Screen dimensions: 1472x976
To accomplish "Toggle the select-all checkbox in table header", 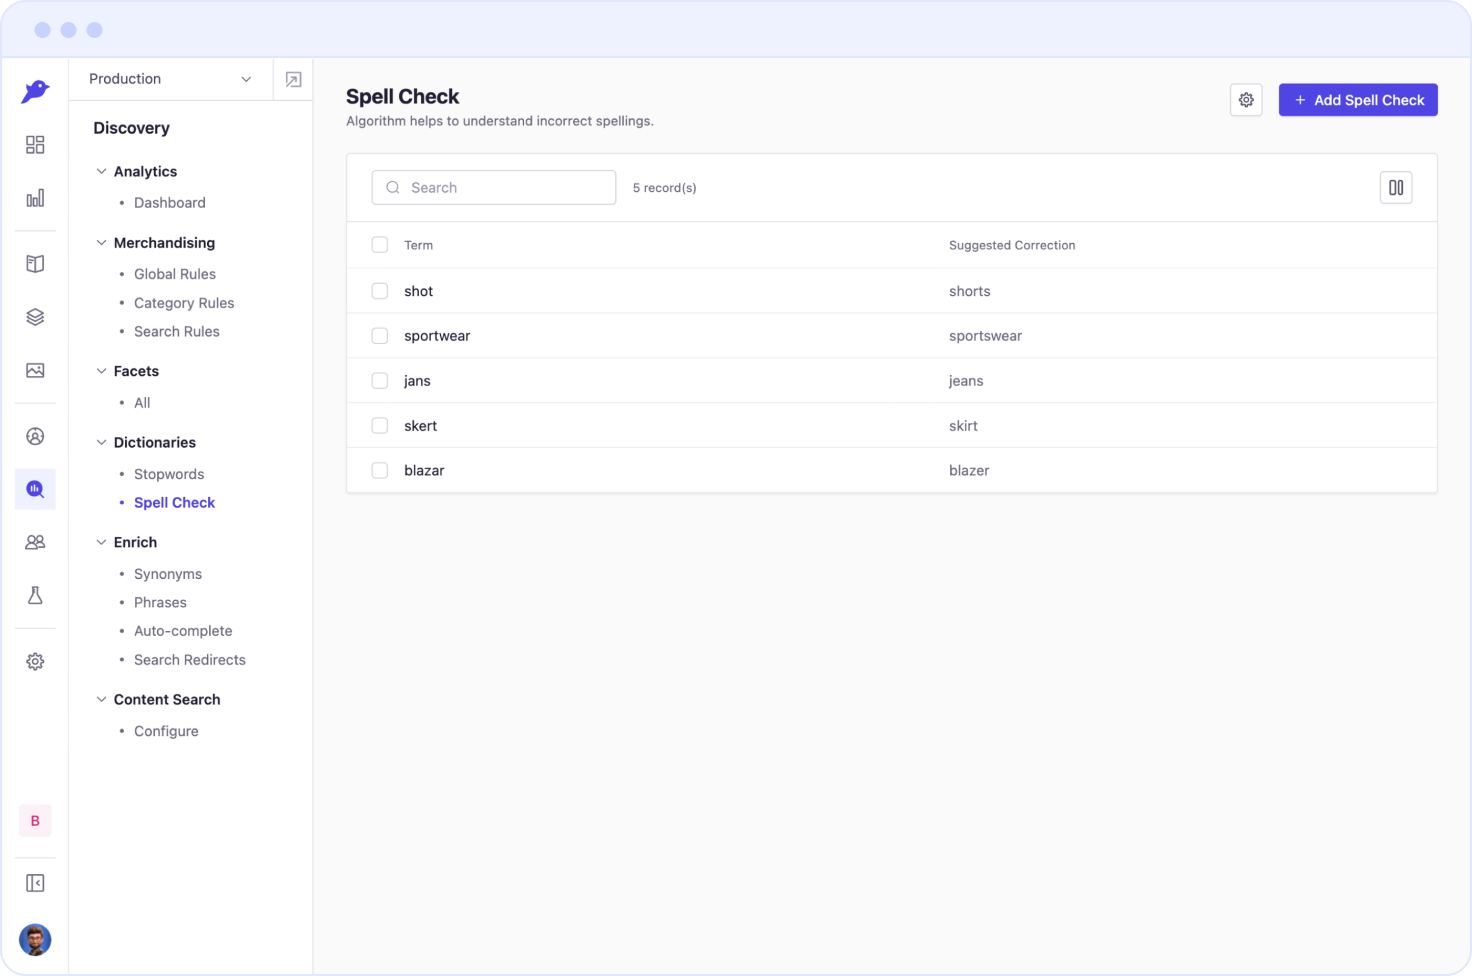I will click(x=380, y=245).
